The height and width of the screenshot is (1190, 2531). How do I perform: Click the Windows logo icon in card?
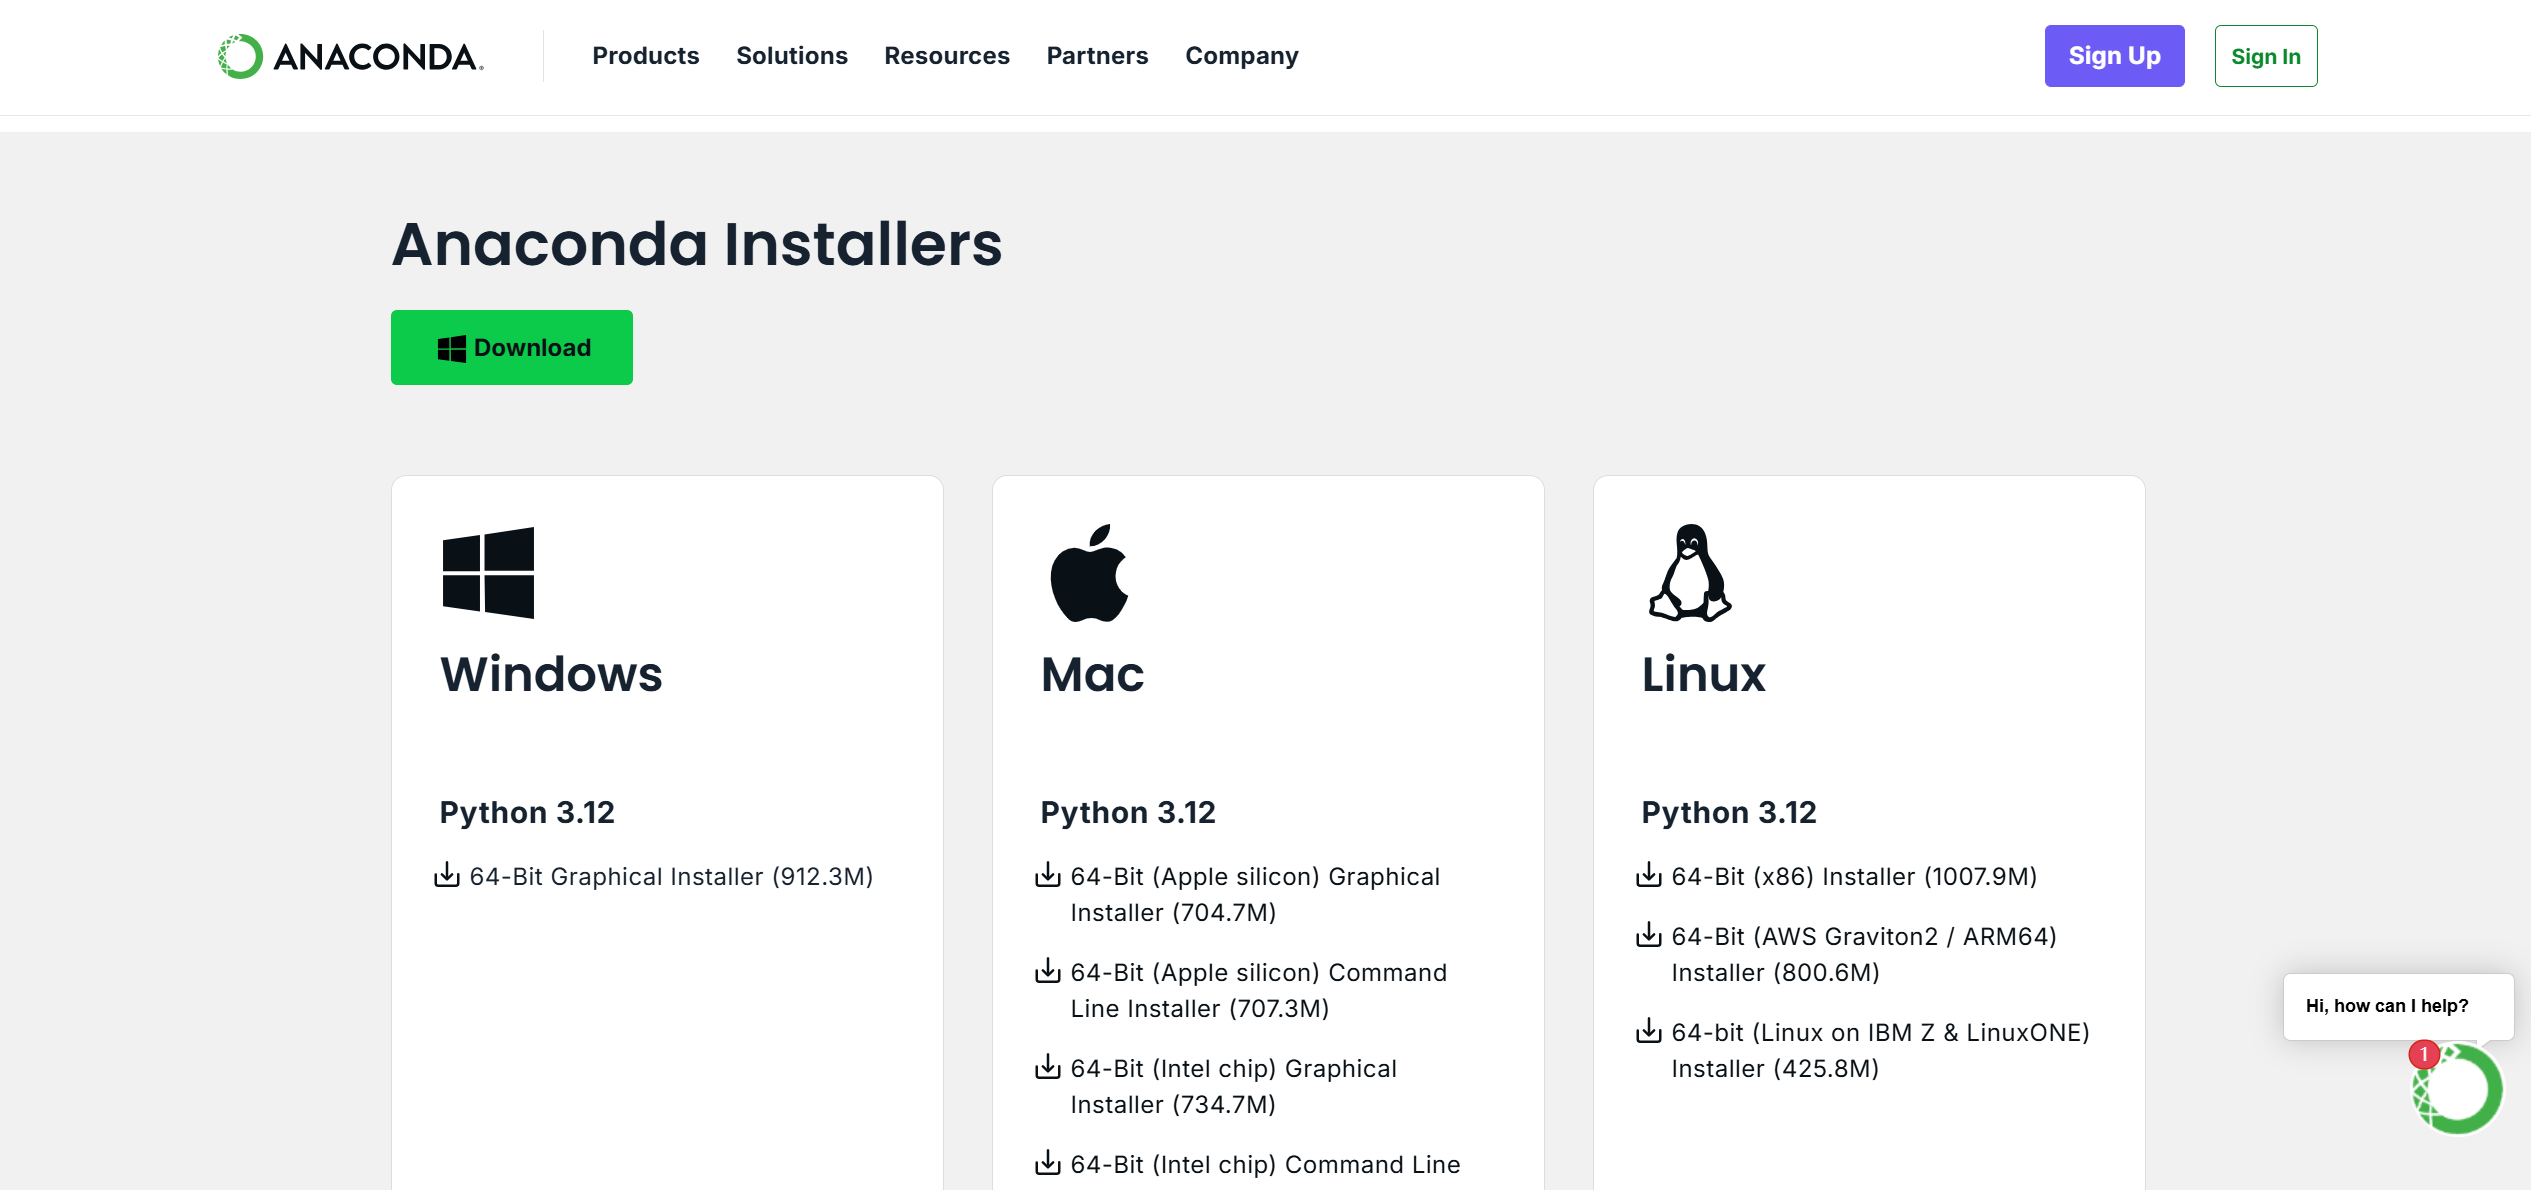coord(488,573)
